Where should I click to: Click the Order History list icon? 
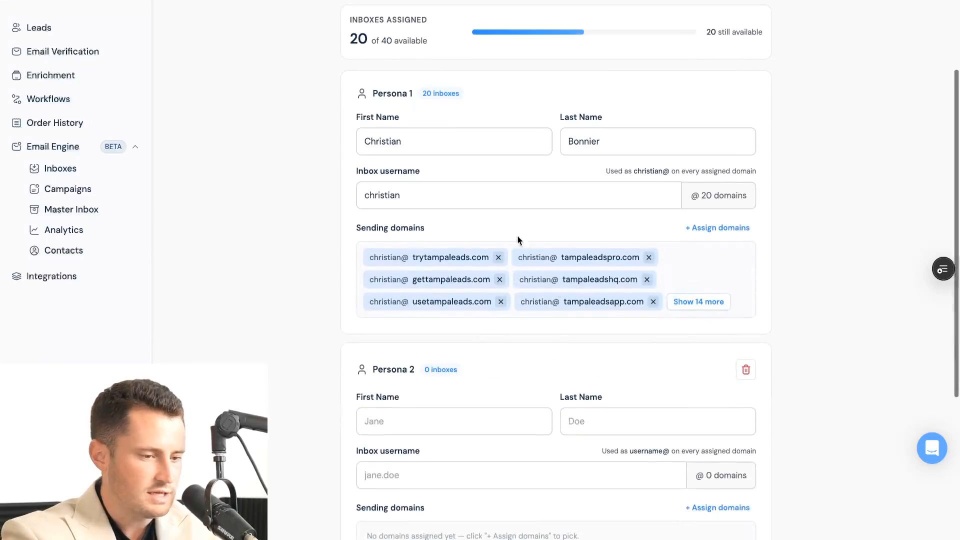click(x=17, y=122)
